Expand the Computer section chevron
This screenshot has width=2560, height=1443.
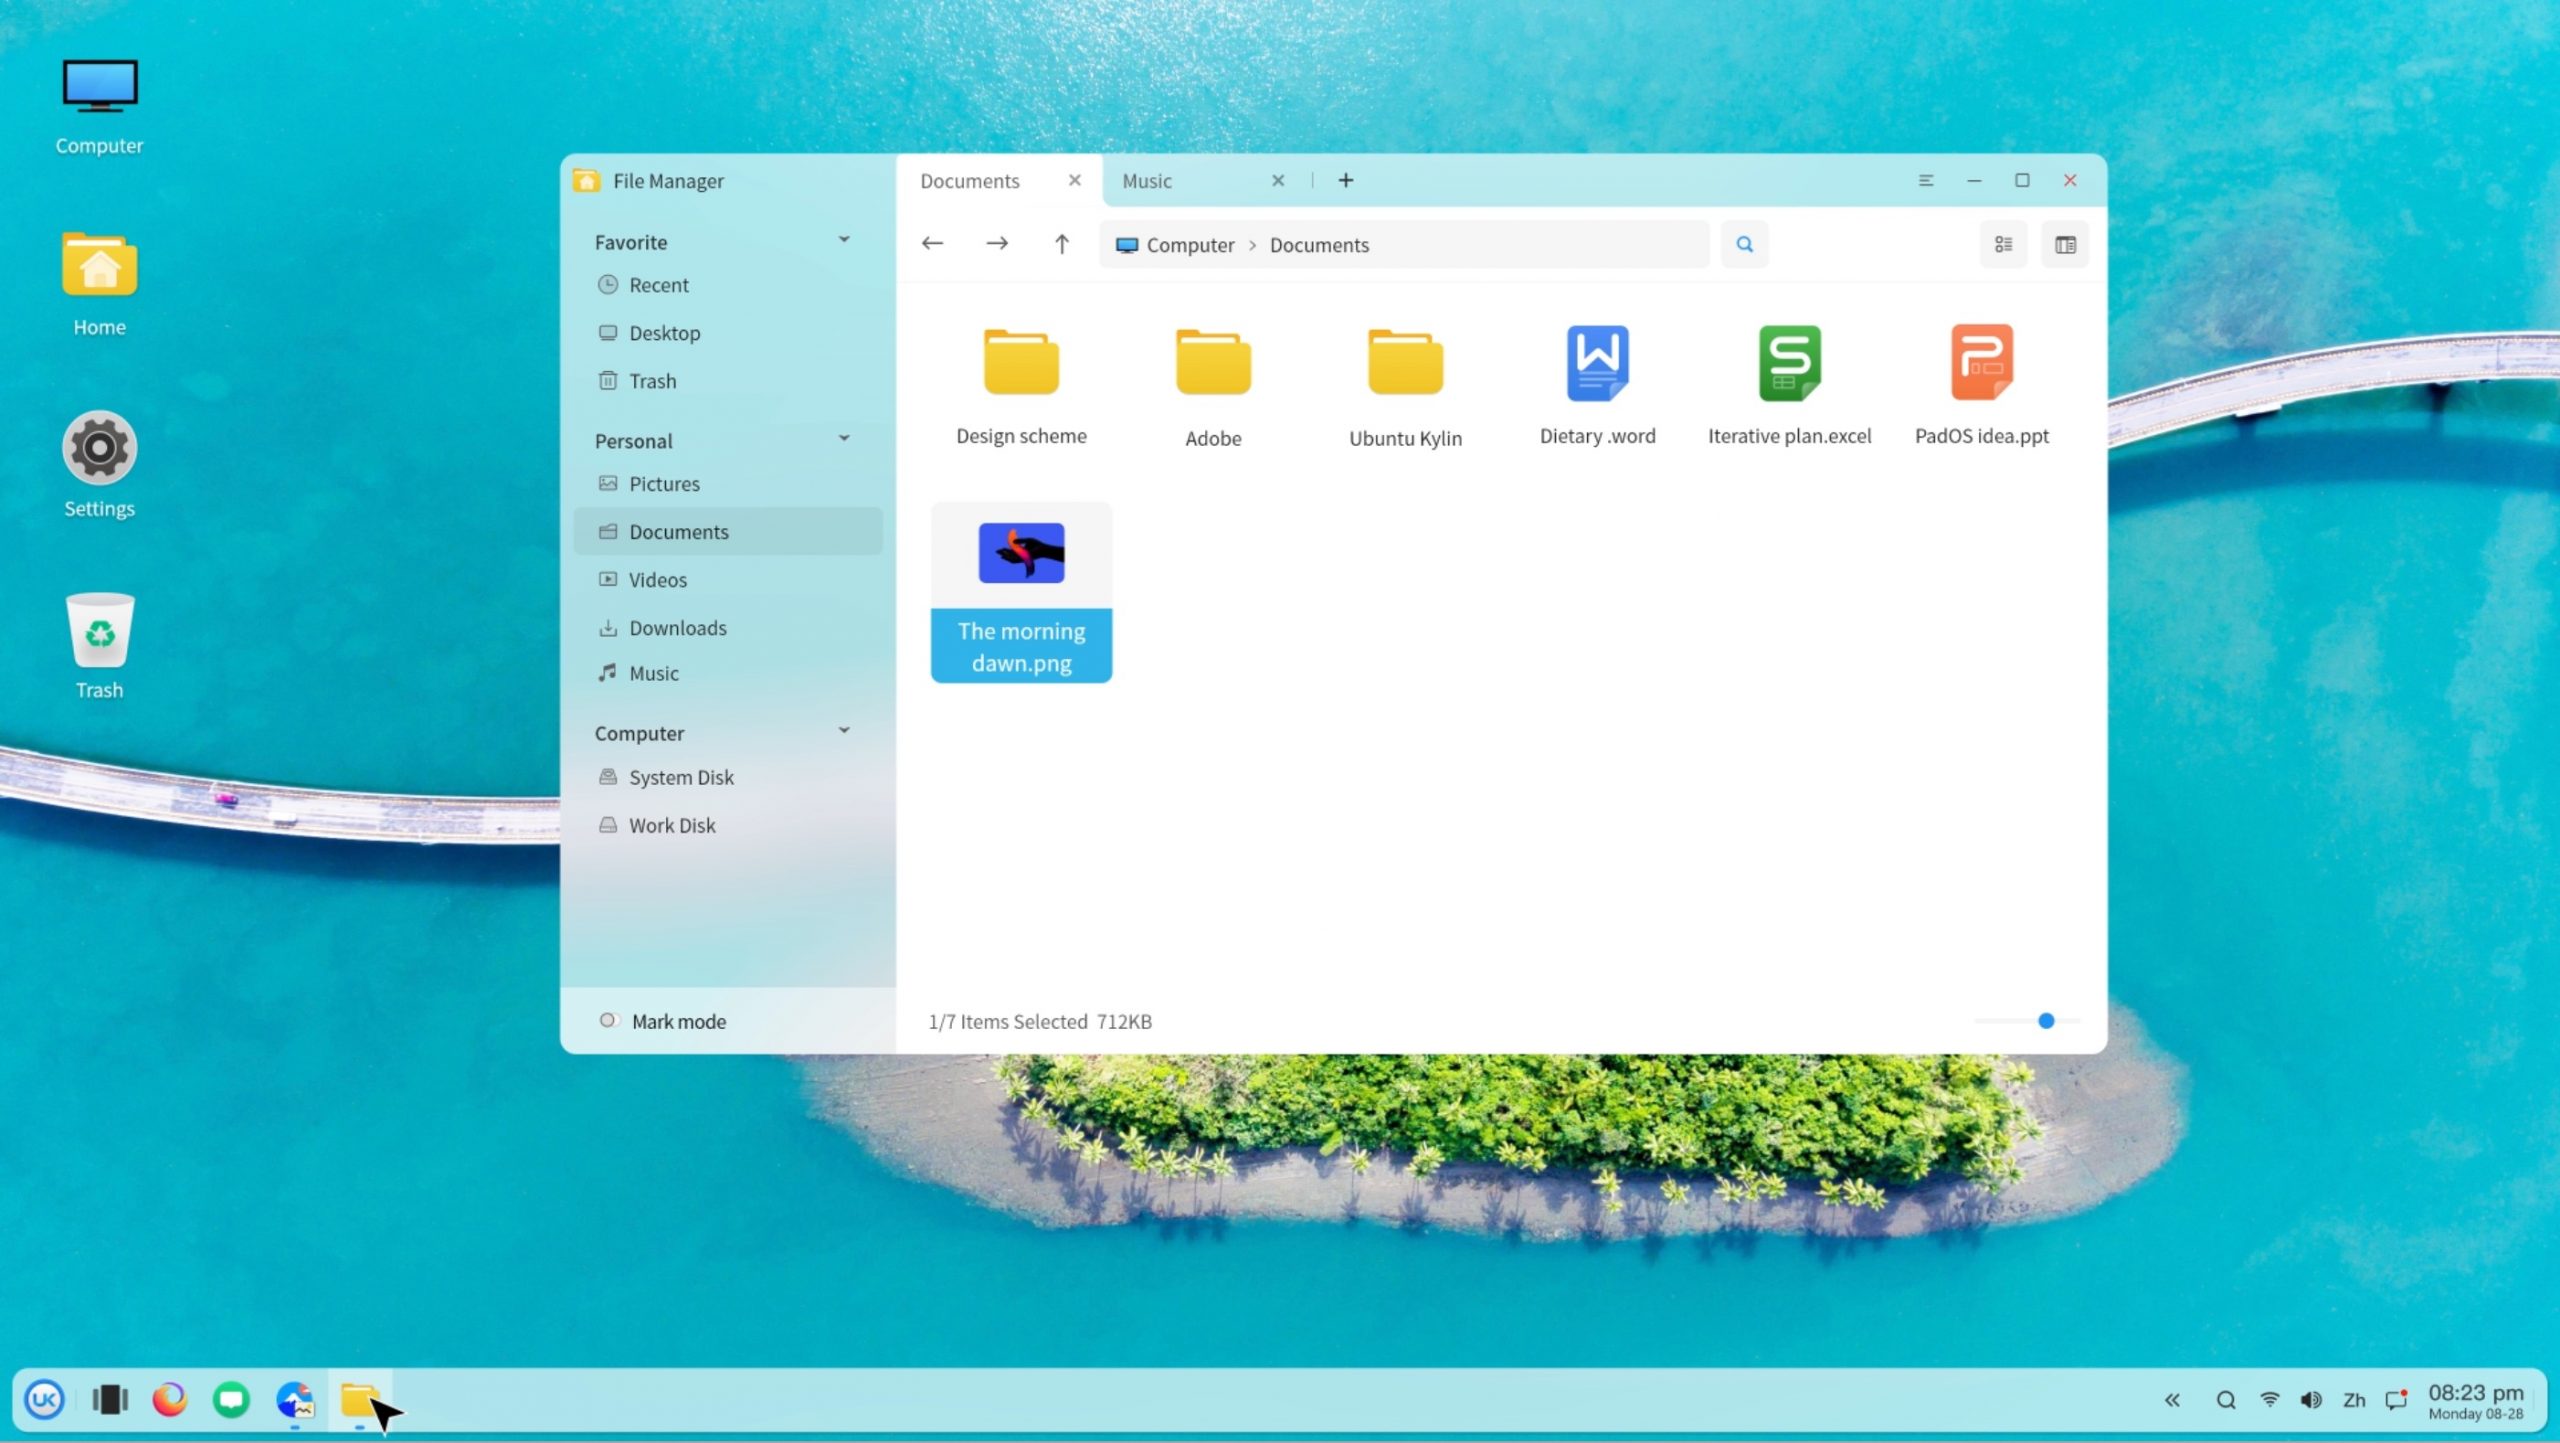pyautogui.click(x=843, y=731)
